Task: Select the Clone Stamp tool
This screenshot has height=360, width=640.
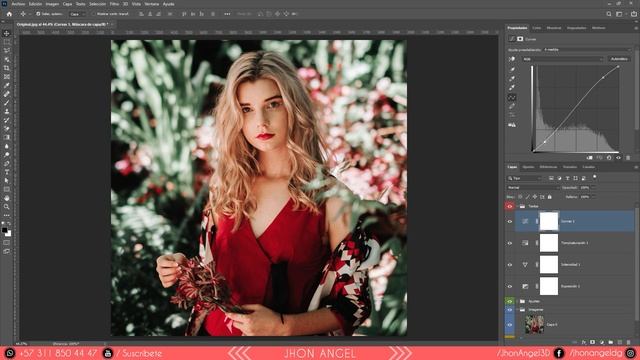Action: click(x=7, y=111)
